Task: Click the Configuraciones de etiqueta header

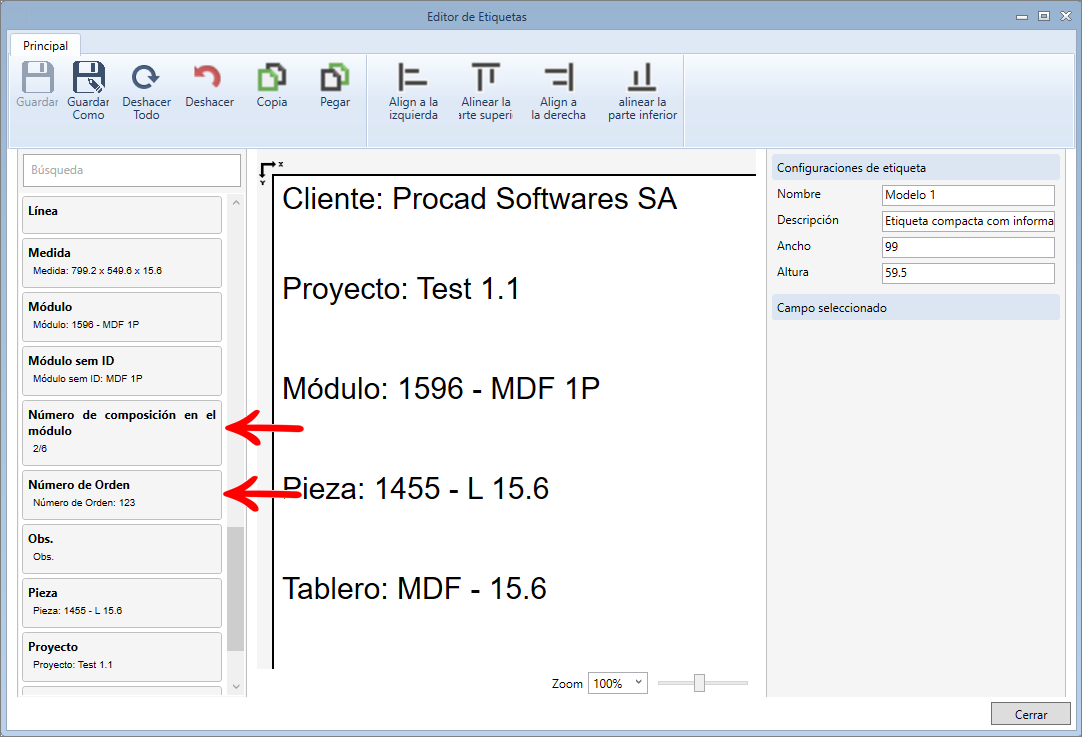Action: coord(916,168)
